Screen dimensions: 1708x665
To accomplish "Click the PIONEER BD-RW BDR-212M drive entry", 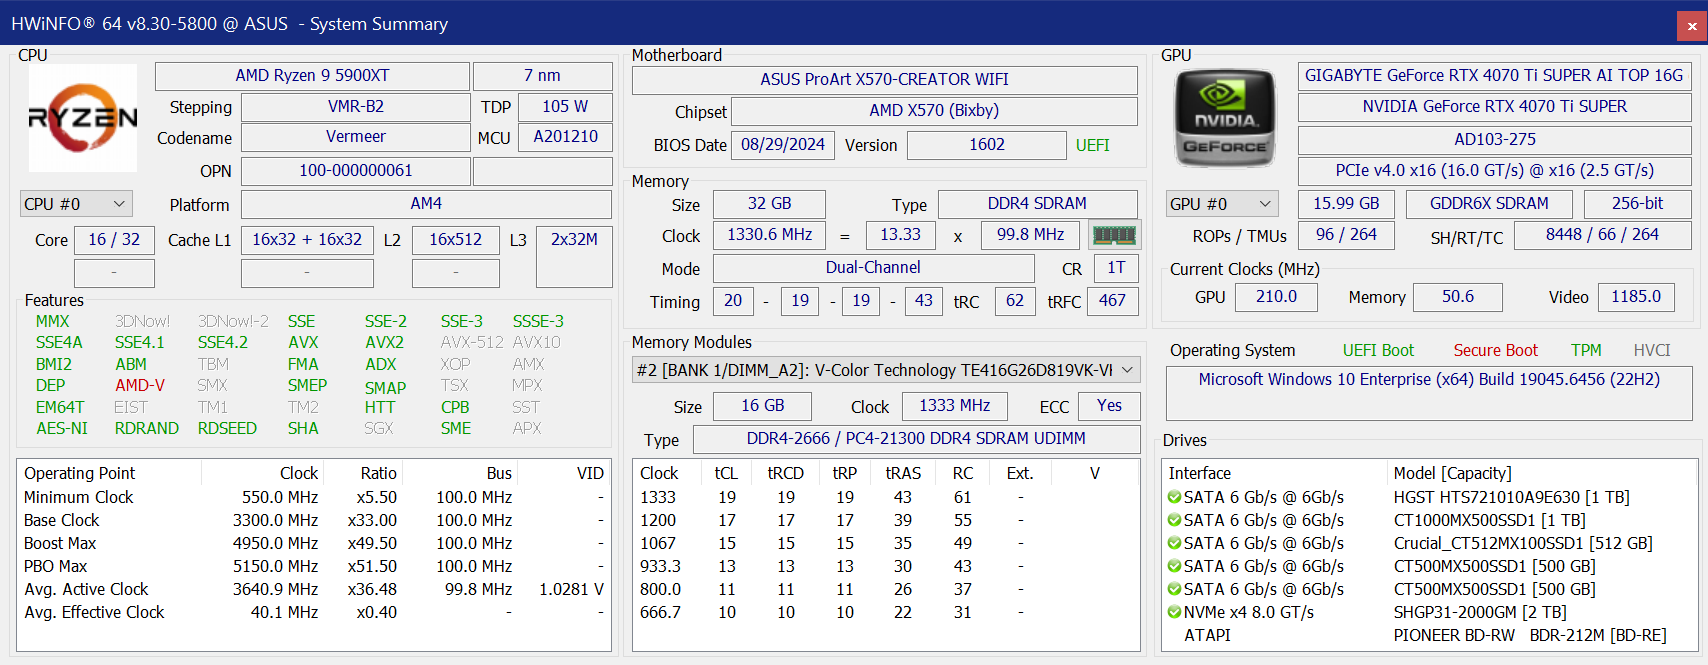I will (x=1530, y=635).
